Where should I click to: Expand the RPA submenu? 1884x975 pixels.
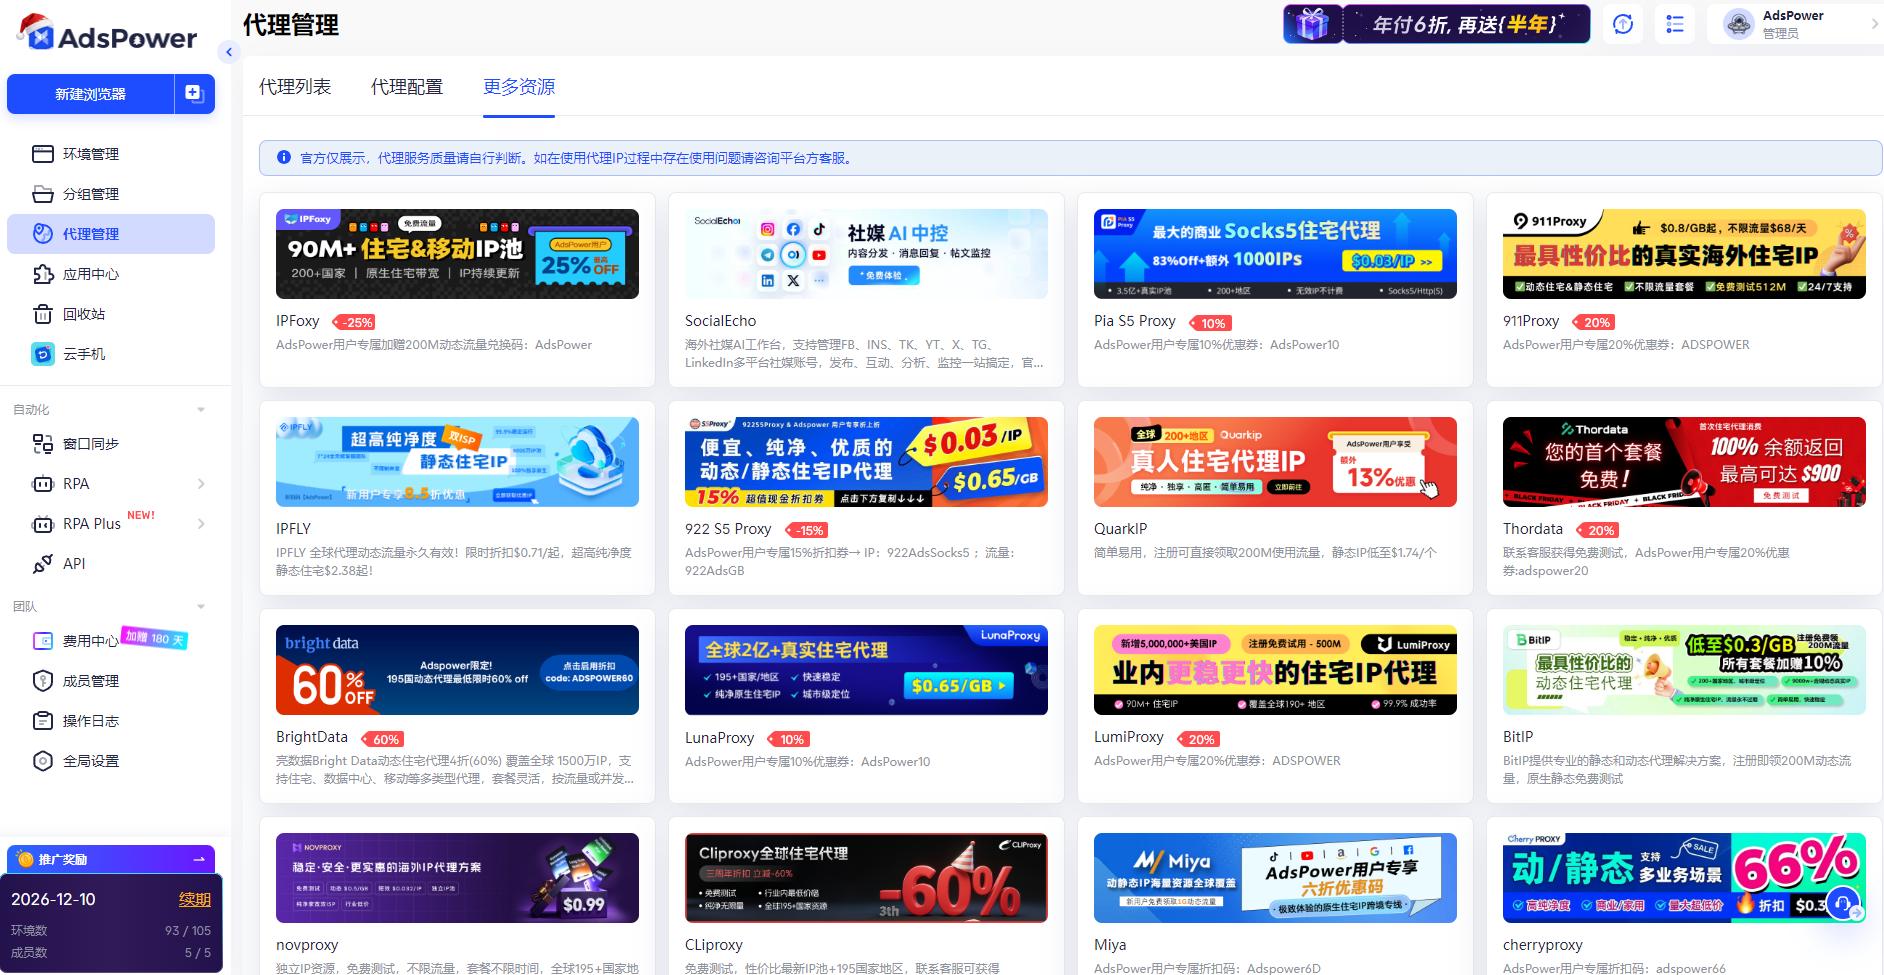(202, 483)
